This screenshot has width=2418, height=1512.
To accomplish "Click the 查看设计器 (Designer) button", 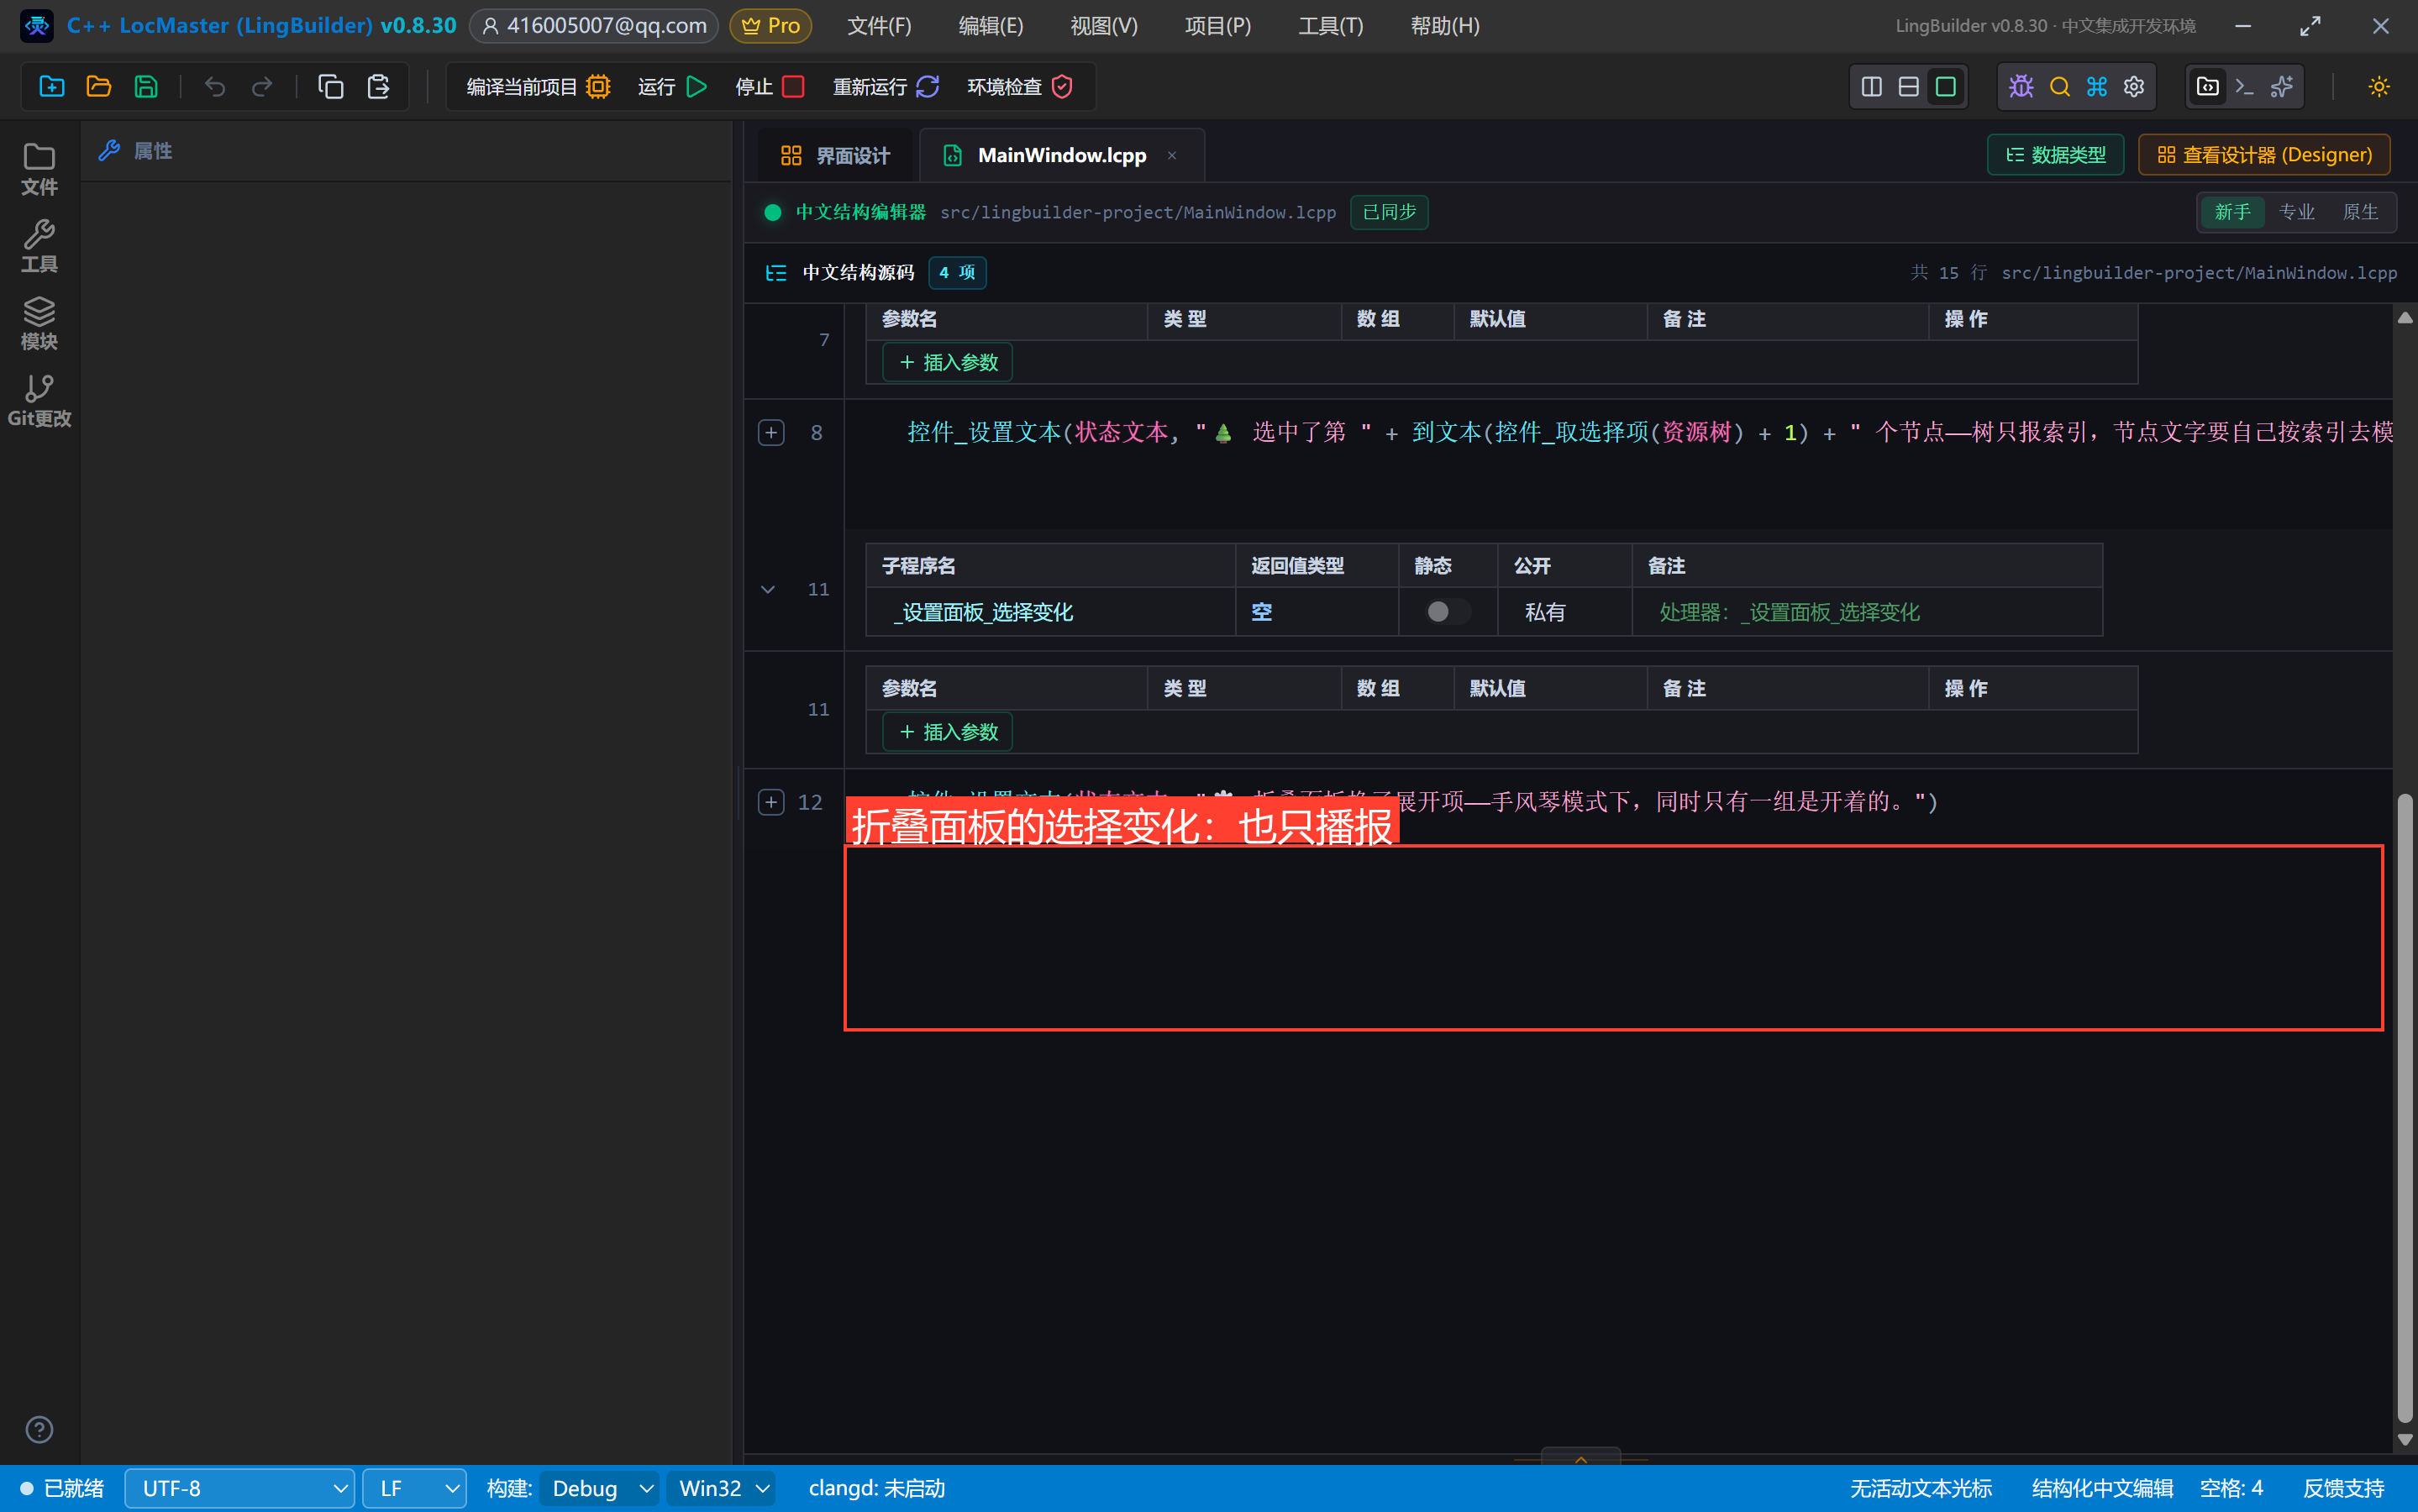I will point(2264,155).
